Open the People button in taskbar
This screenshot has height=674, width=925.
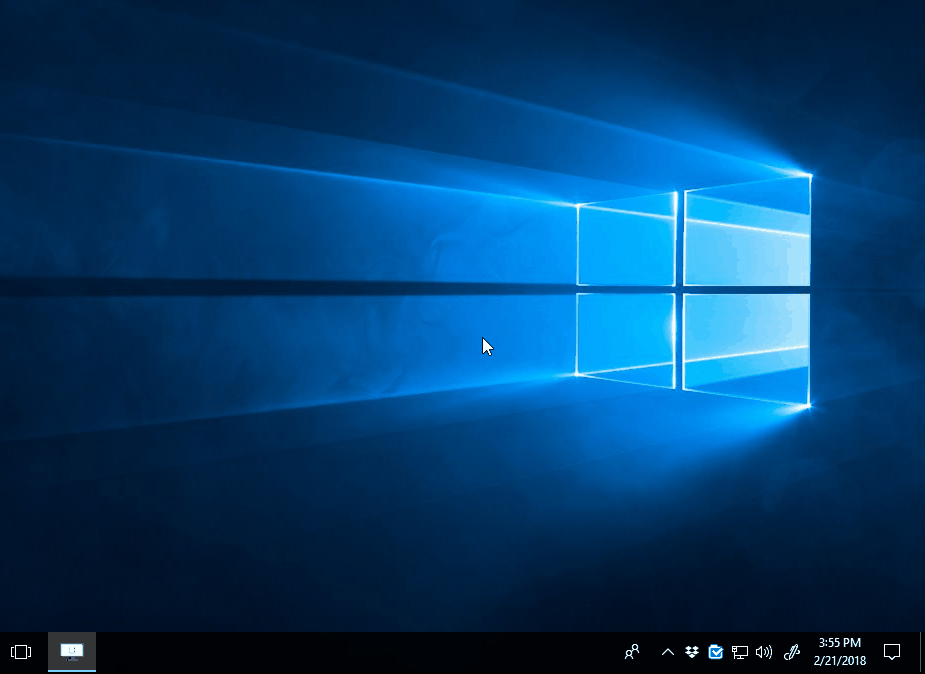pos(632,652)
